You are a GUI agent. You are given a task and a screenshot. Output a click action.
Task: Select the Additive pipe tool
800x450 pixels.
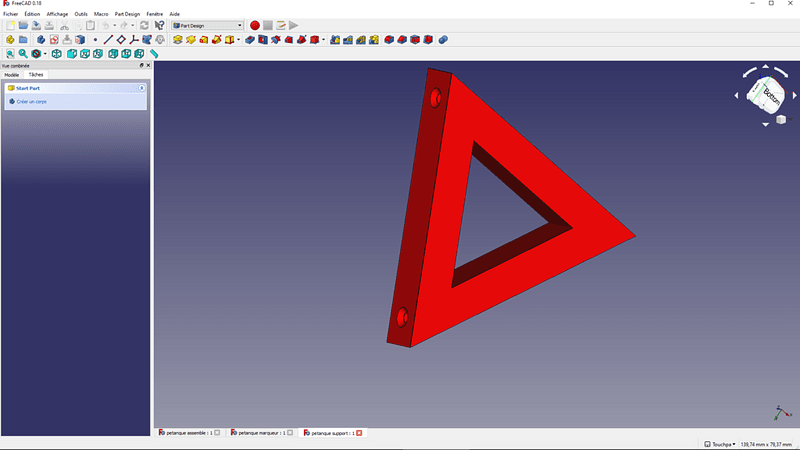[x=217, y=40]
